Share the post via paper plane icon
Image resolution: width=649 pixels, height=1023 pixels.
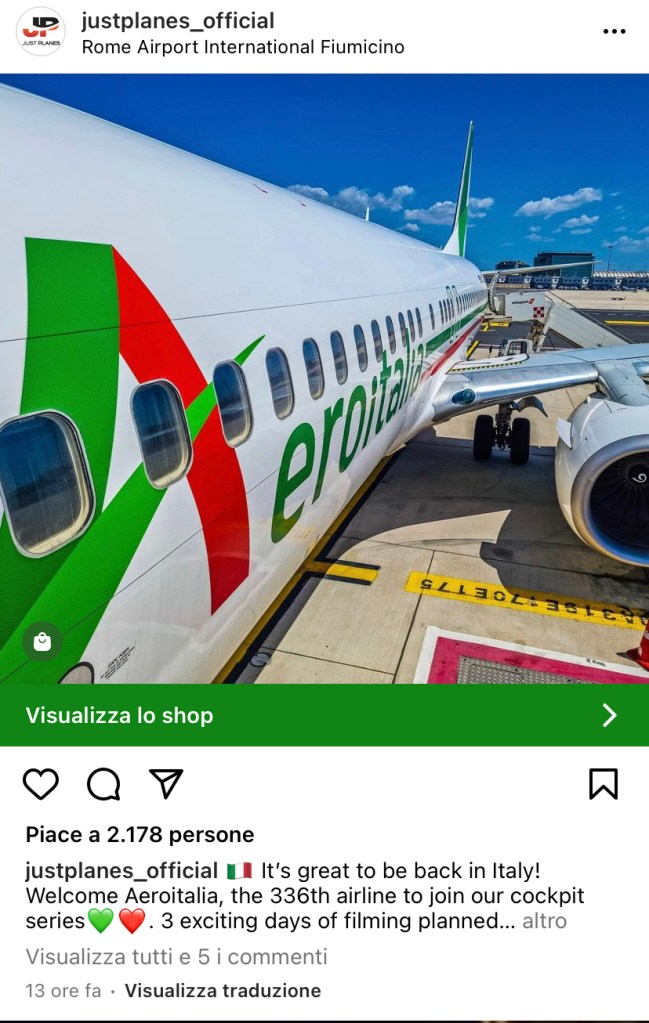pyautogui.click(x=166, y=783)
